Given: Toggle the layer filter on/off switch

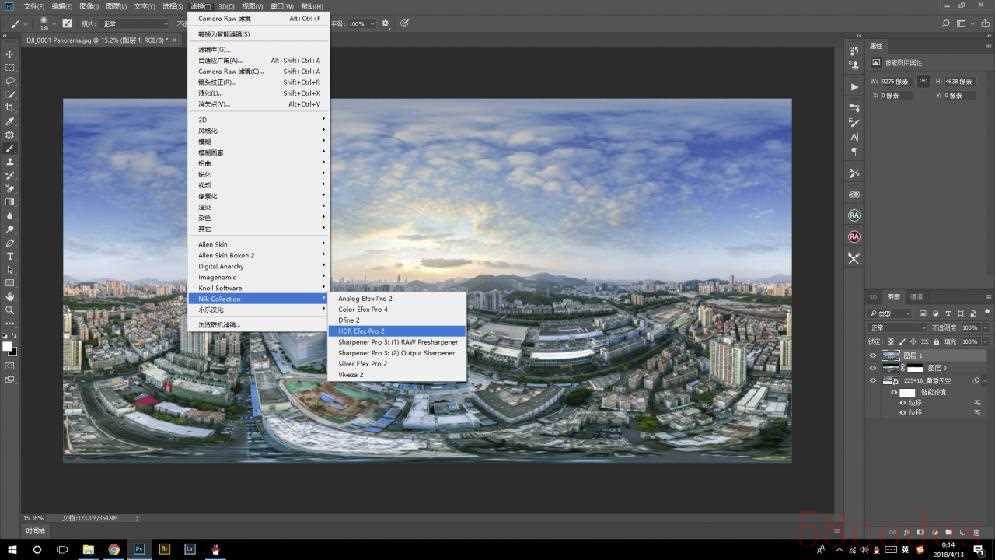Looking at the screenshot, I should click(x=987, y=313).
